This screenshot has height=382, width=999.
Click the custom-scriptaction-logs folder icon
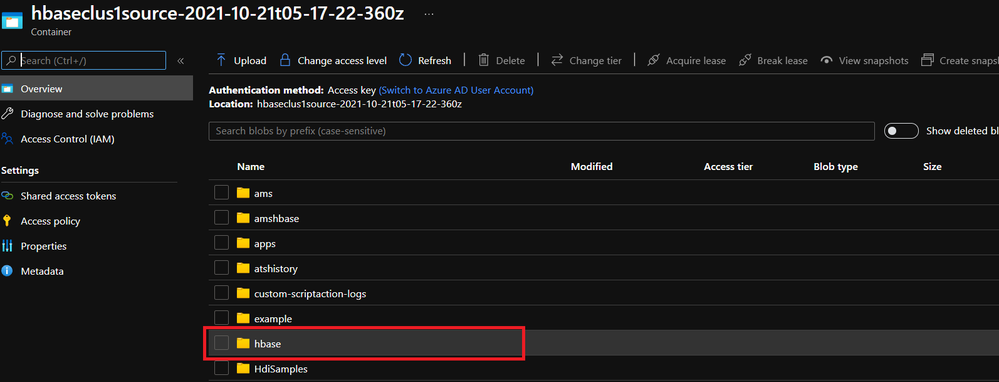pos(243,294)
